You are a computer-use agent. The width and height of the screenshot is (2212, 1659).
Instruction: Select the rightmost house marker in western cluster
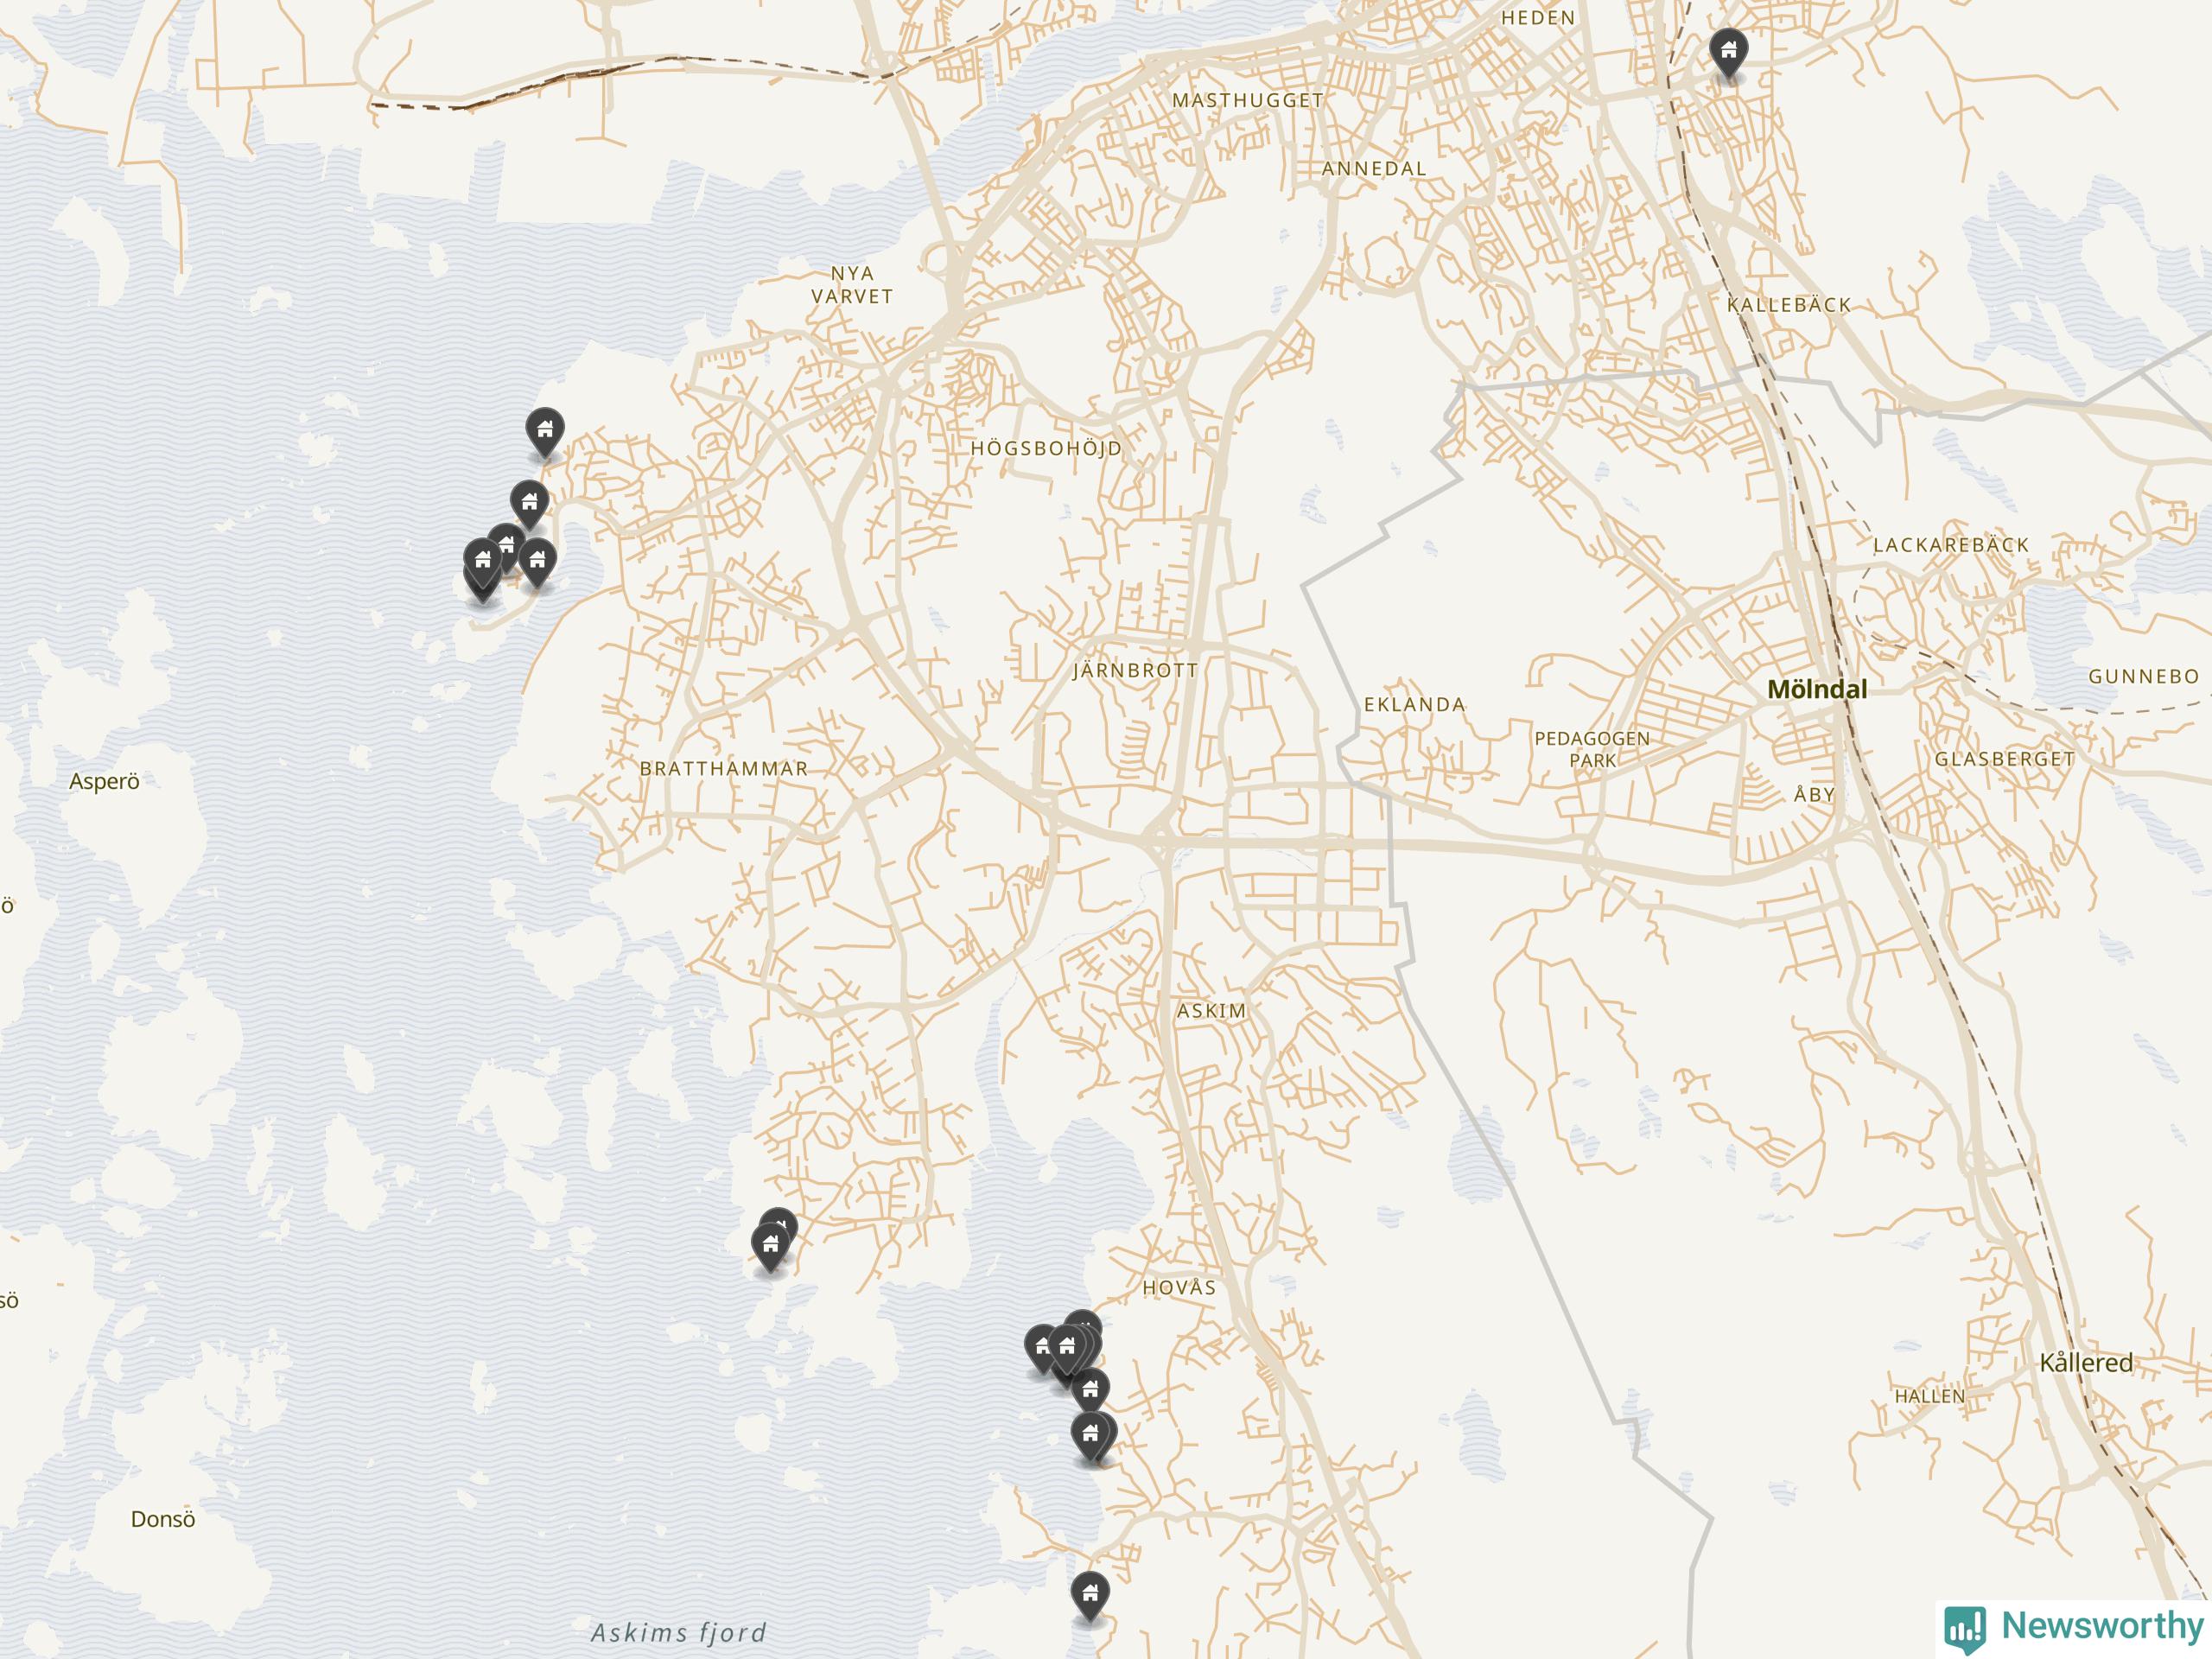(537, 562)
